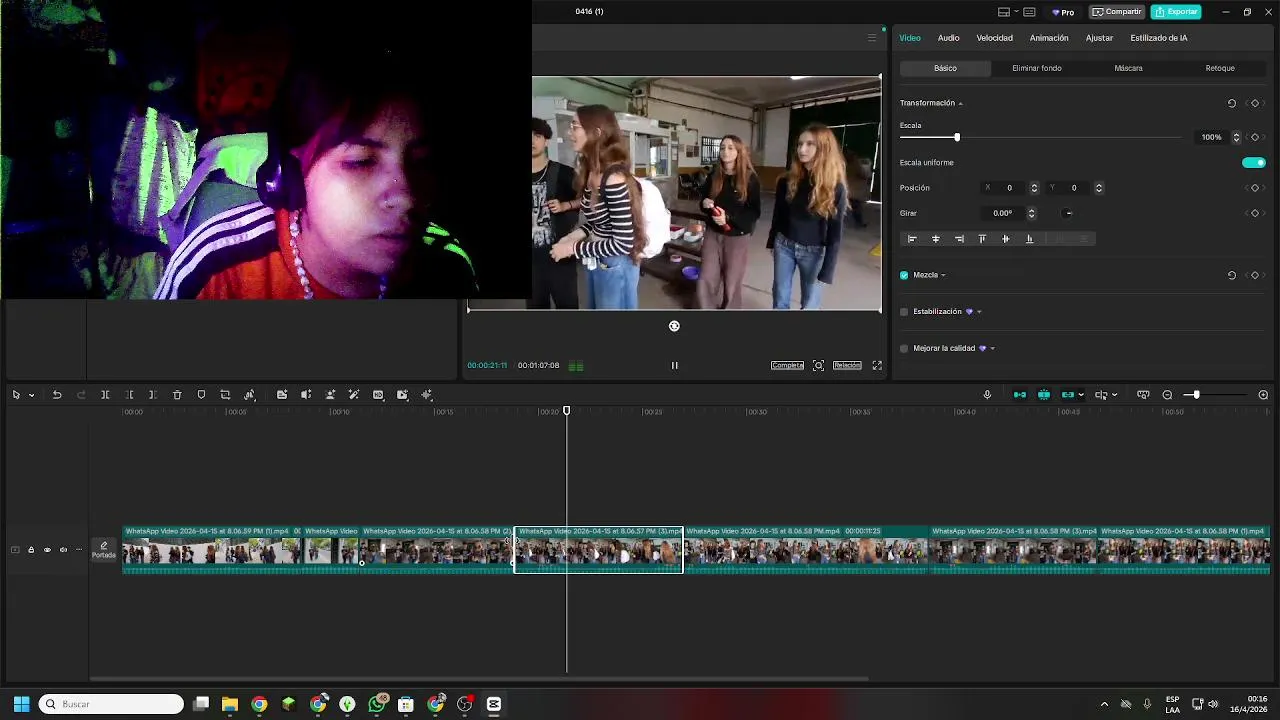The width and height of the screenshot is (1280, 720).
Task: Click the marker shield icon in toolbar
Action: pyautogui.click(x=201, y=395)
